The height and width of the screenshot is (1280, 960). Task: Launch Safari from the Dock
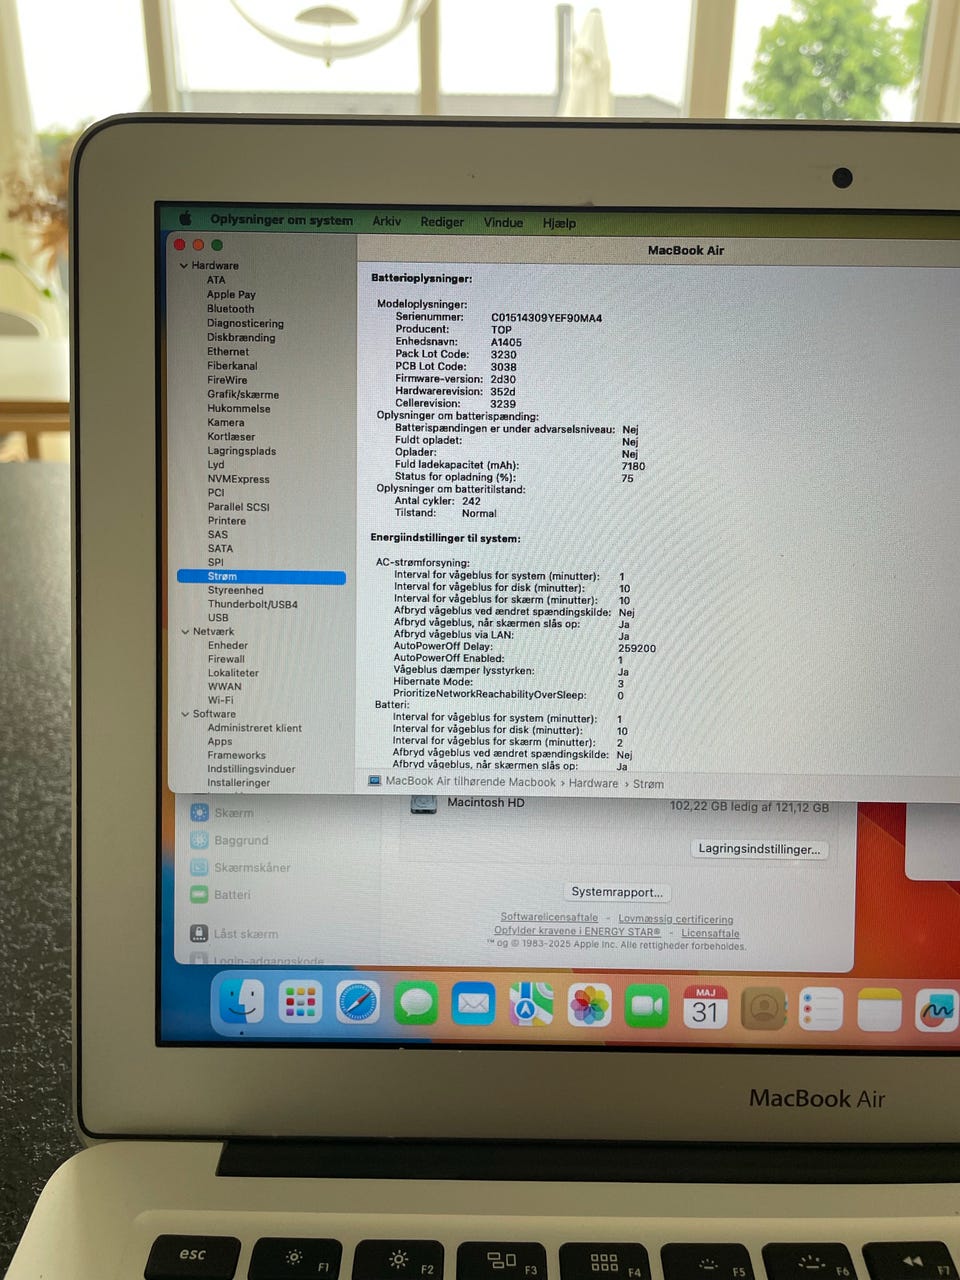pyautogui.click(x=358, y=1004)
